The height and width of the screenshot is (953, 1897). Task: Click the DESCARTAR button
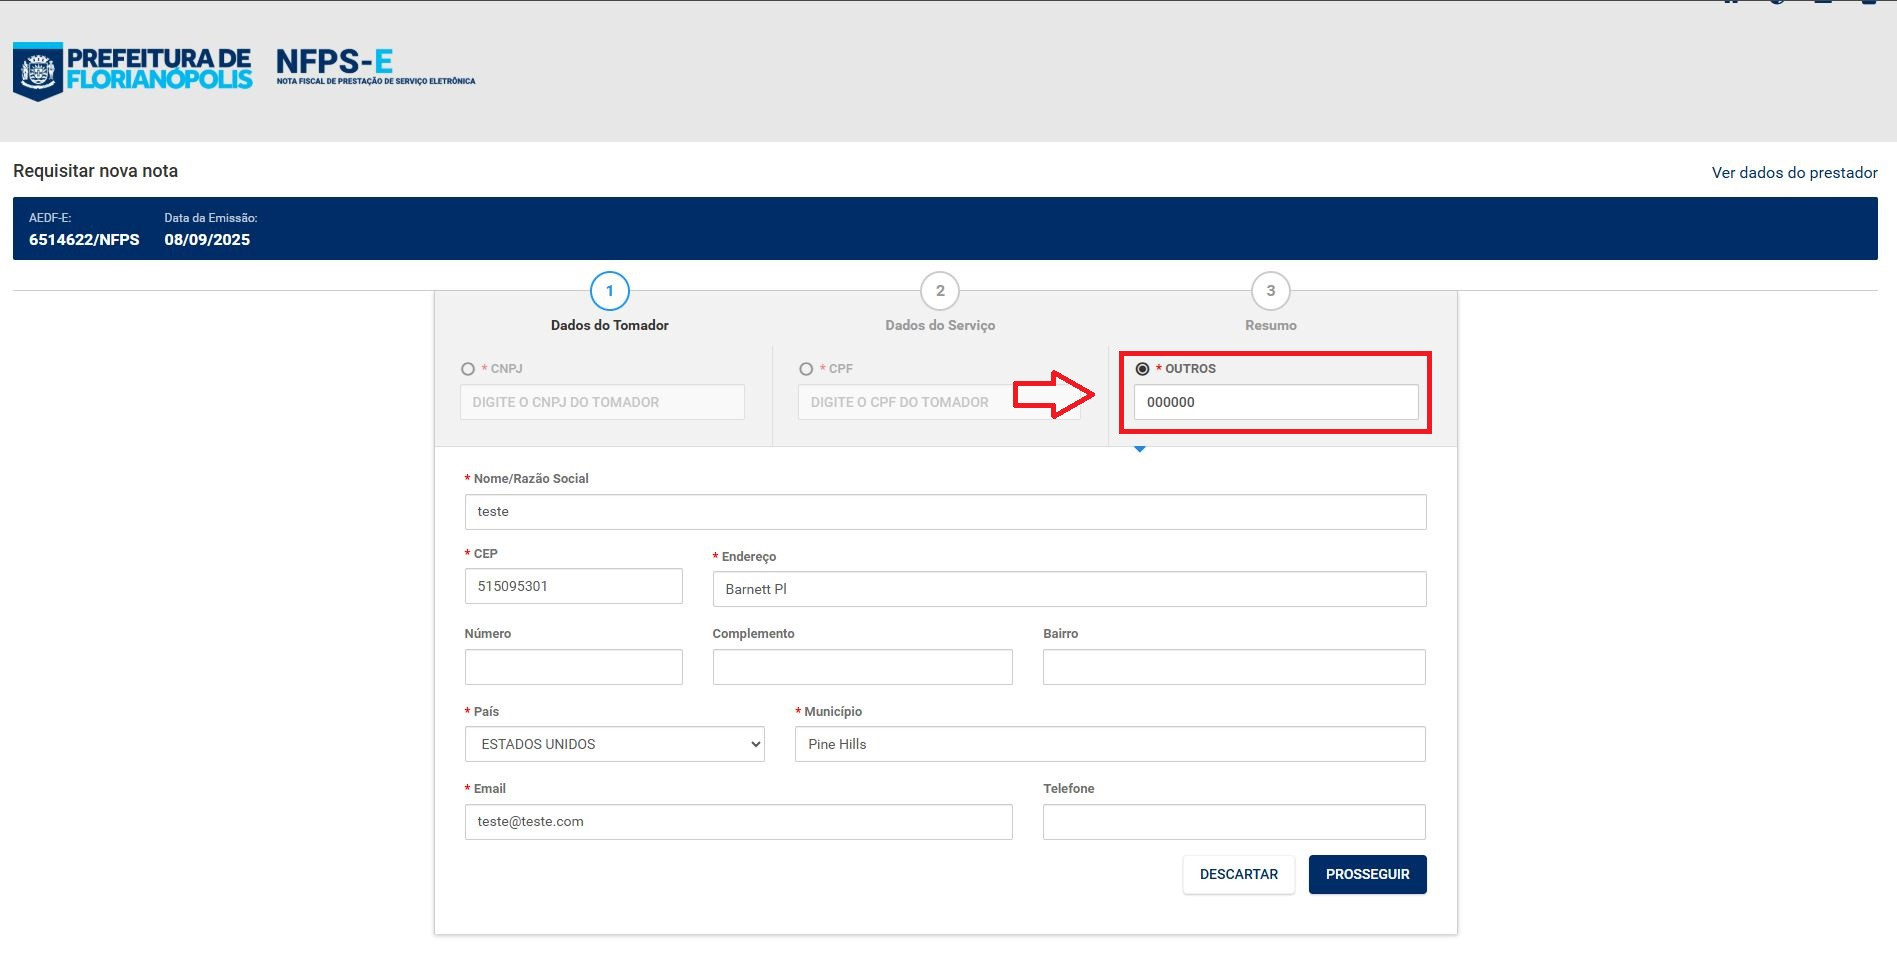[x=1238, y=874]
